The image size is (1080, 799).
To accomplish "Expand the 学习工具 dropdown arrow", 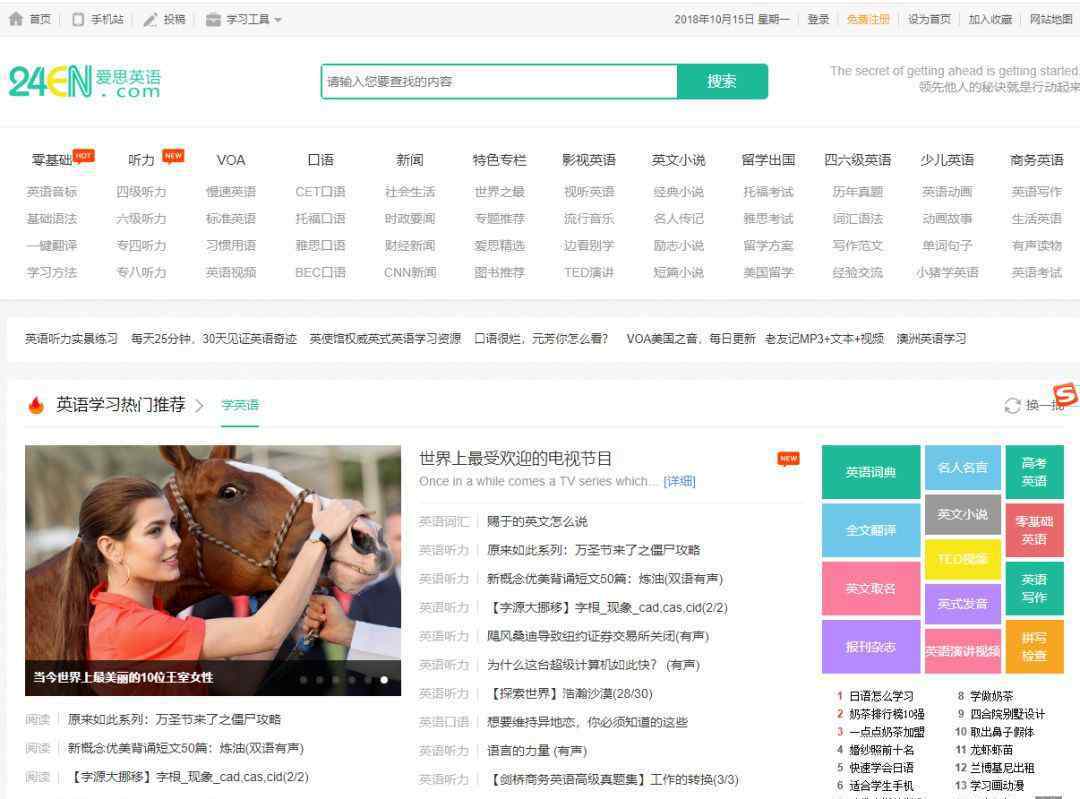I will [278, 20].
